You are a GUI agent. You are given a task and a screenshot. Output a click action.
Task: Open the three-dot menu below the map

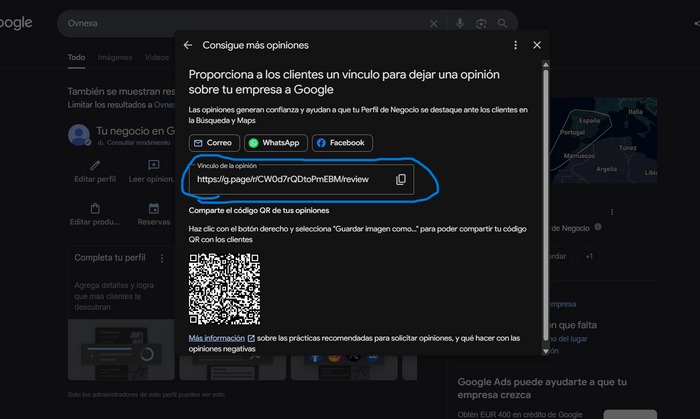click(612, 212)
